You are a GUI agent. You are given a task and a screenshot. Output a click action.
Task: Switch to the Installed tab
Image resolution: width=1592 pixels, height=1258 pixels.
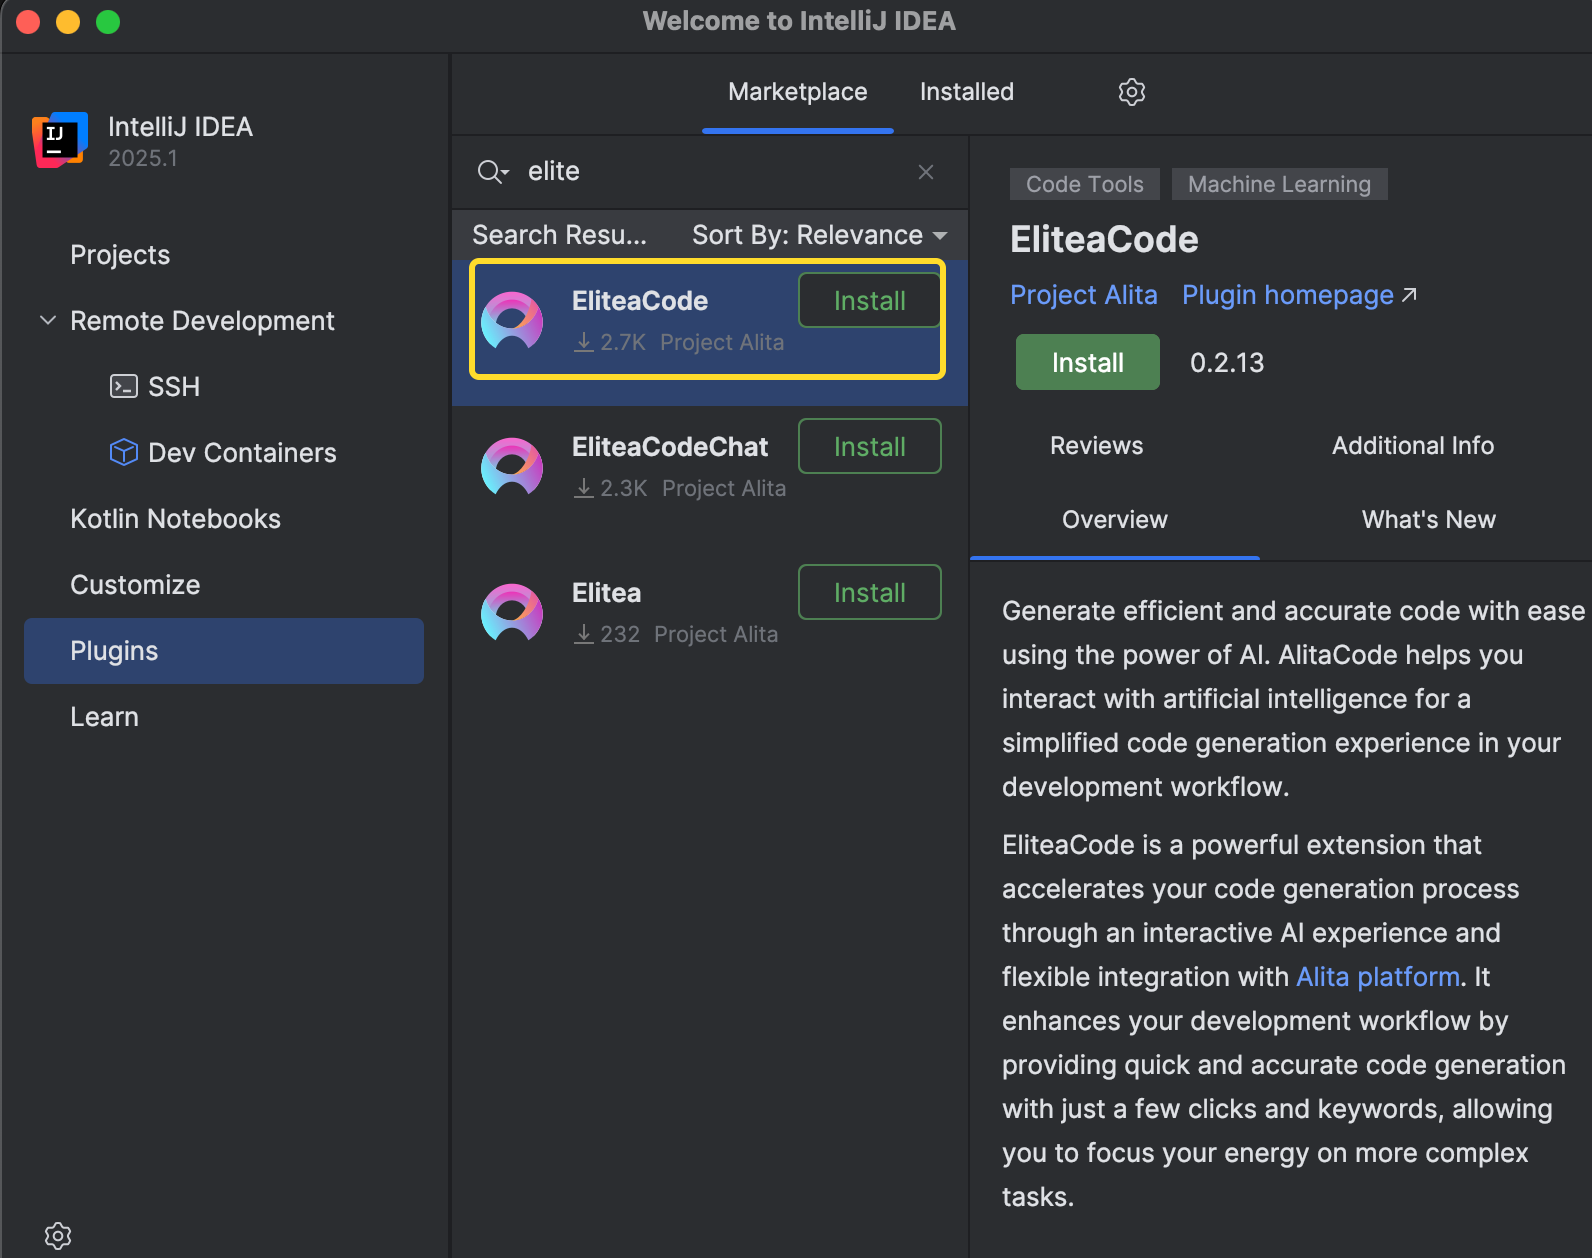click(966, 92)
